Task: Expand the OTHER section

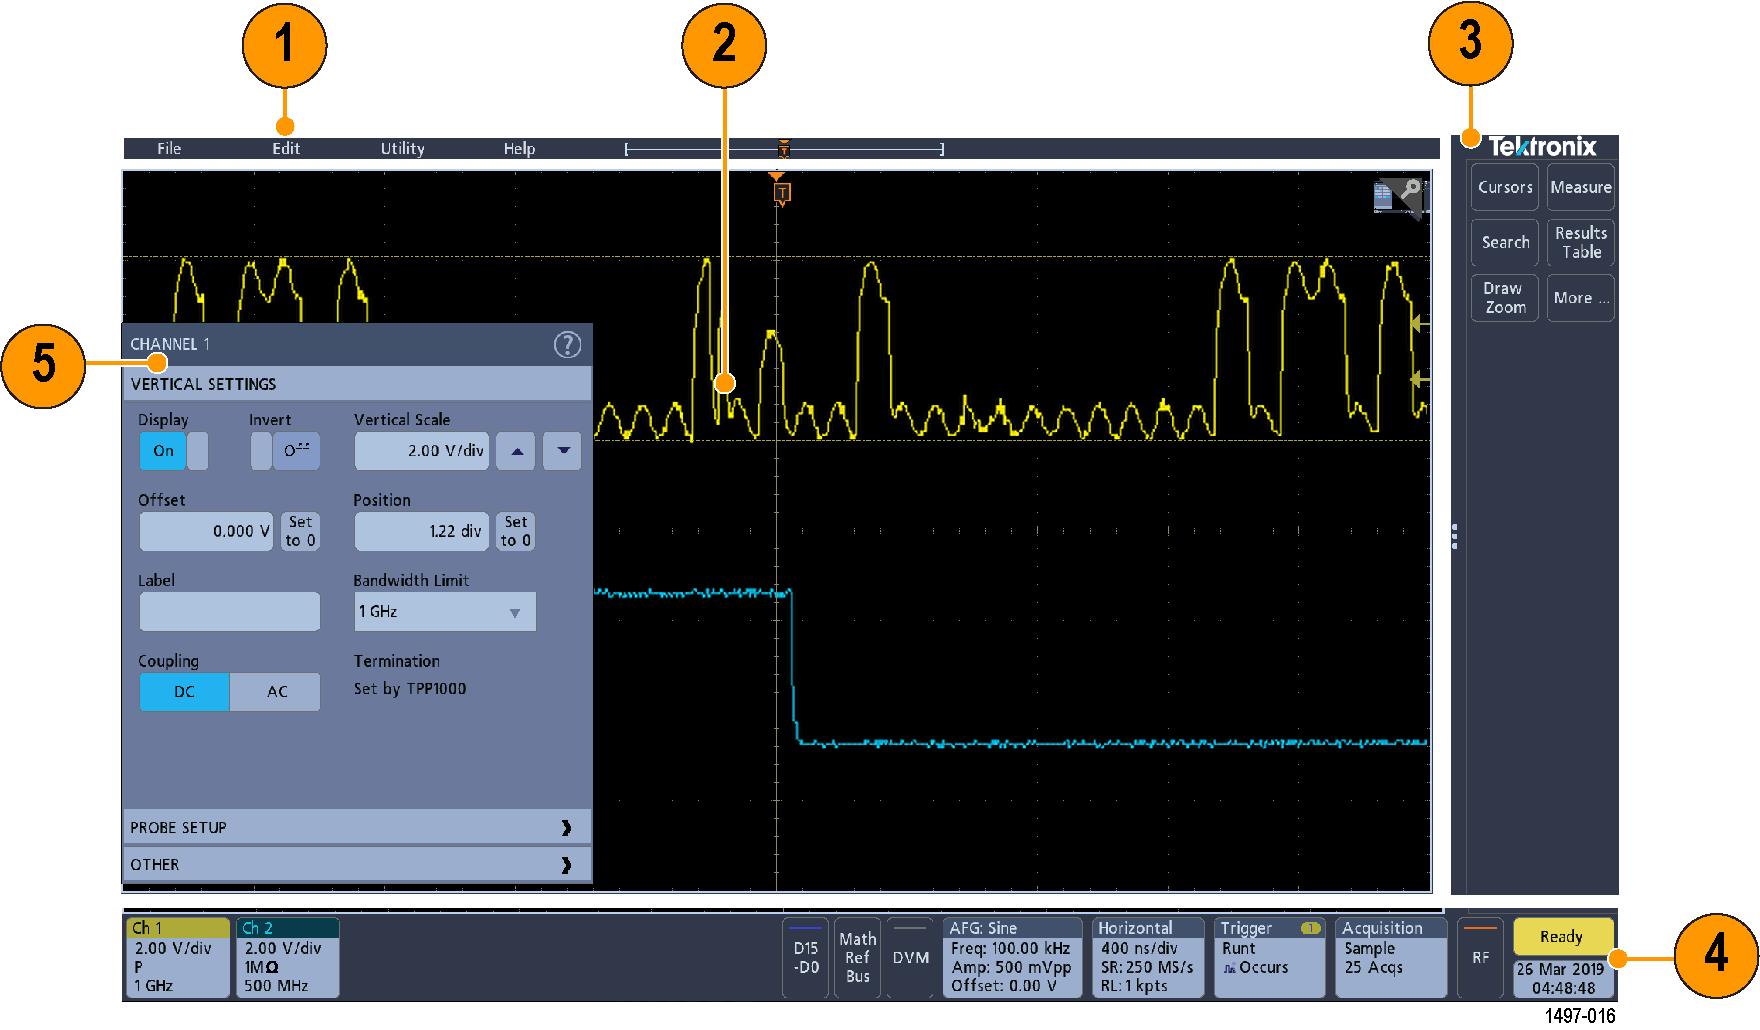Action: click(357, 865)
